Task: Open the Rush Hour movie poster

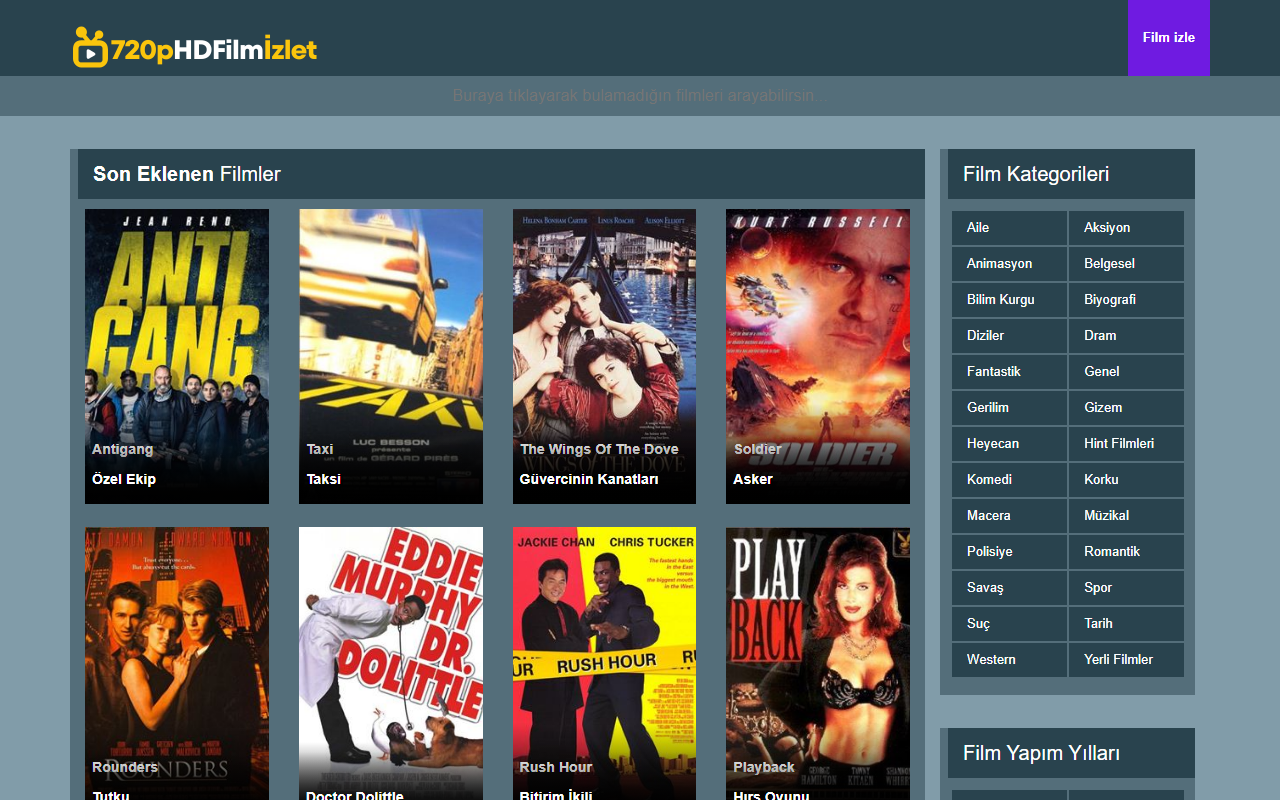Action: coord(604,663)
